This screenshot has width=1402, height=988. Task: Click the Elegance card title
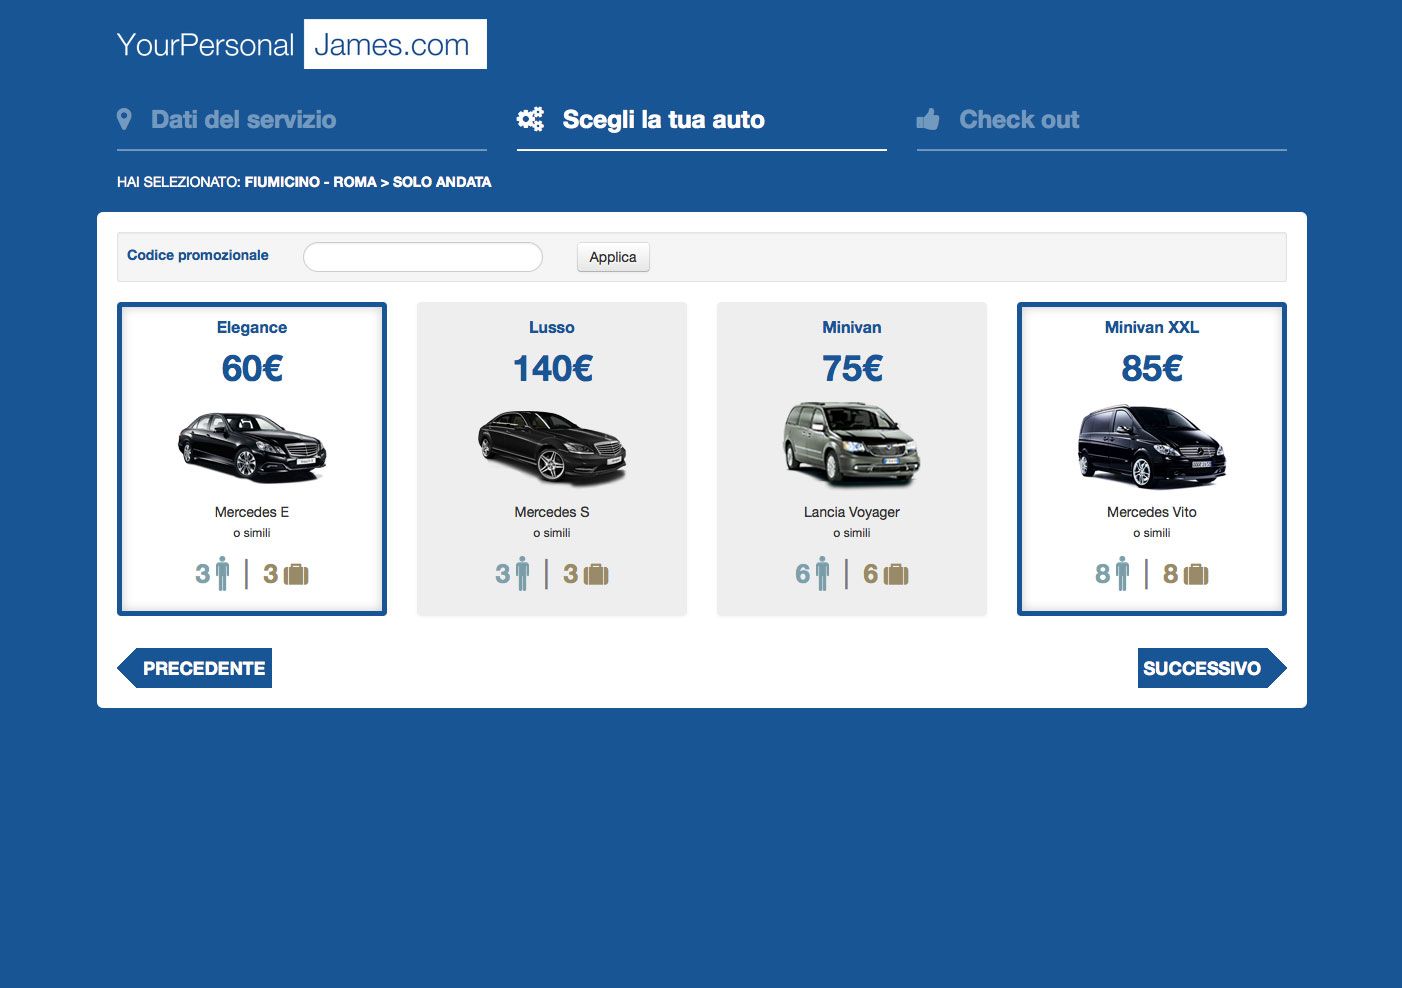tap(252, 327)
